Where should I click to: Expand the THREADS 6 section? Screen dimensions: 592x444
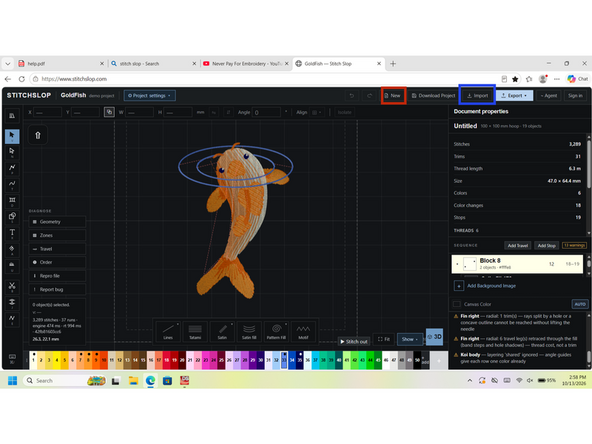[466, 230]
